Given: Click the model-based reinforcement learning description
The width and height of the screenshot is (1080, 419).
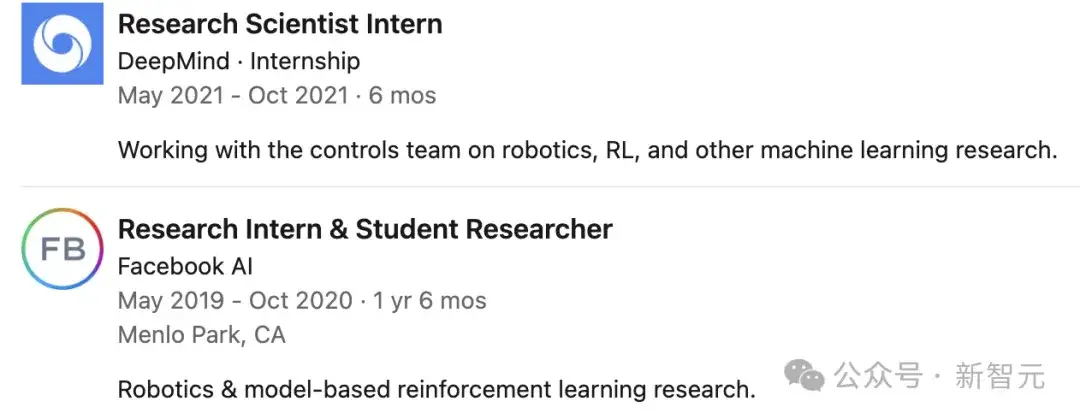Looking at the screenshot, I should [437, 390].
